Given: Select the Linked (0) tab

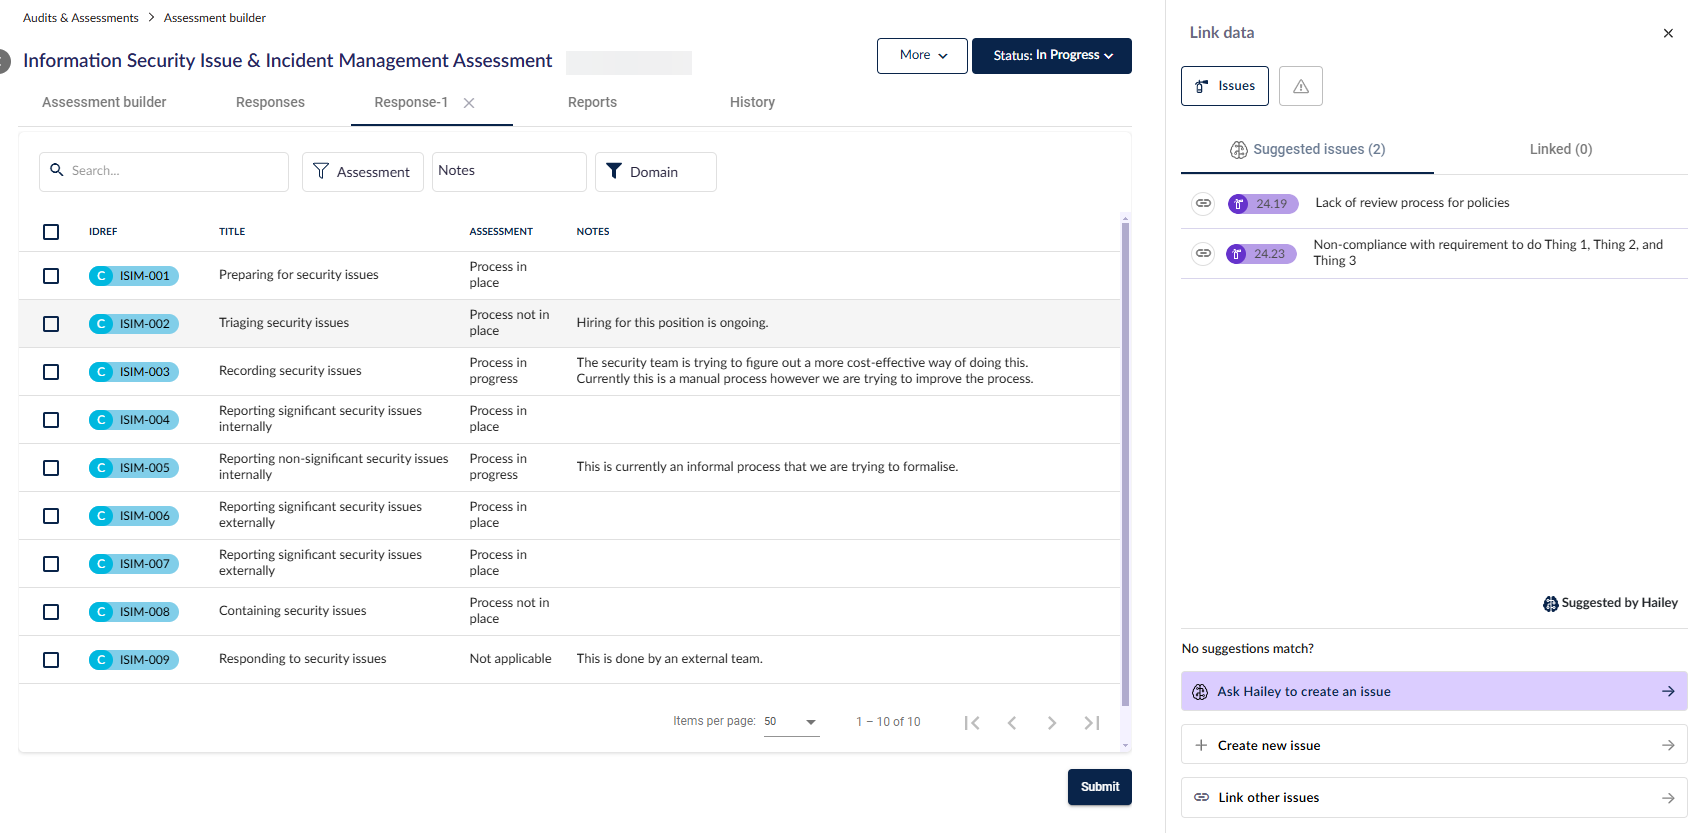Looking at the screenshot, I should pyautogui.click(x=1561, y=150).
